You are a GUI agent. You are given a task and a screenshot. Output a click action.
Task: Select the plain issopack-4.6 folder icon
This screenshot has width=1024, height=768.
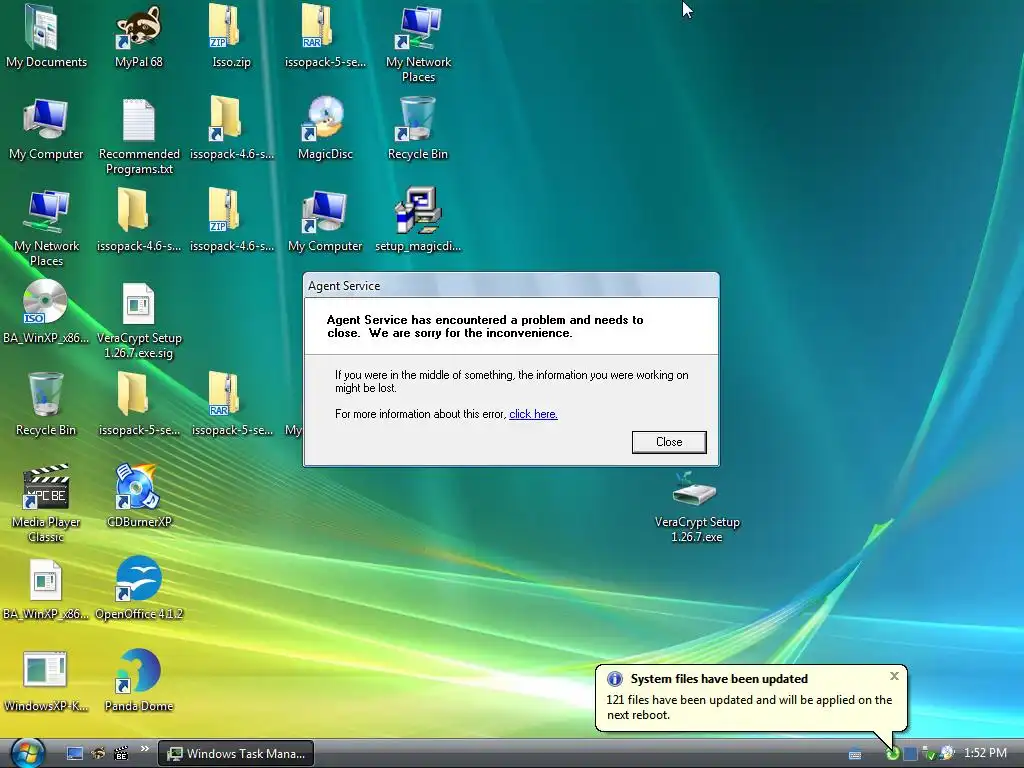pos(138,220)
